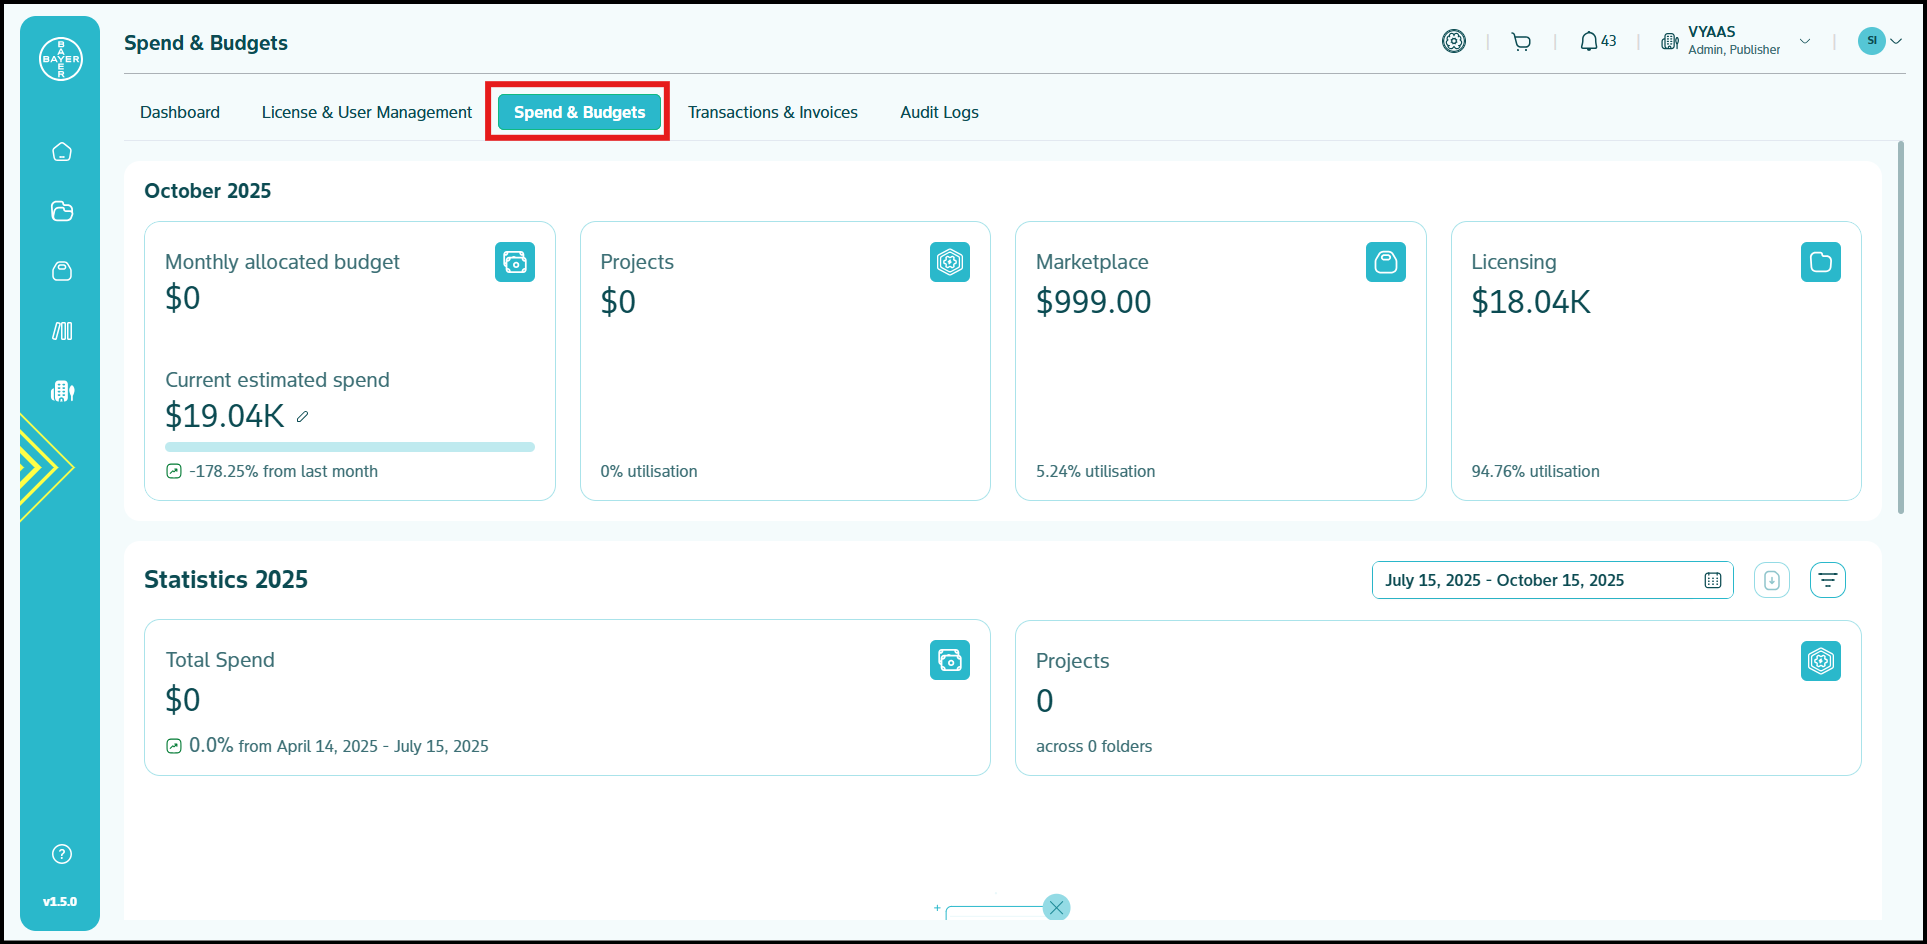Open the Home icon in sidebar
This screenshot has width=1927, height=944.
(62, 152)
